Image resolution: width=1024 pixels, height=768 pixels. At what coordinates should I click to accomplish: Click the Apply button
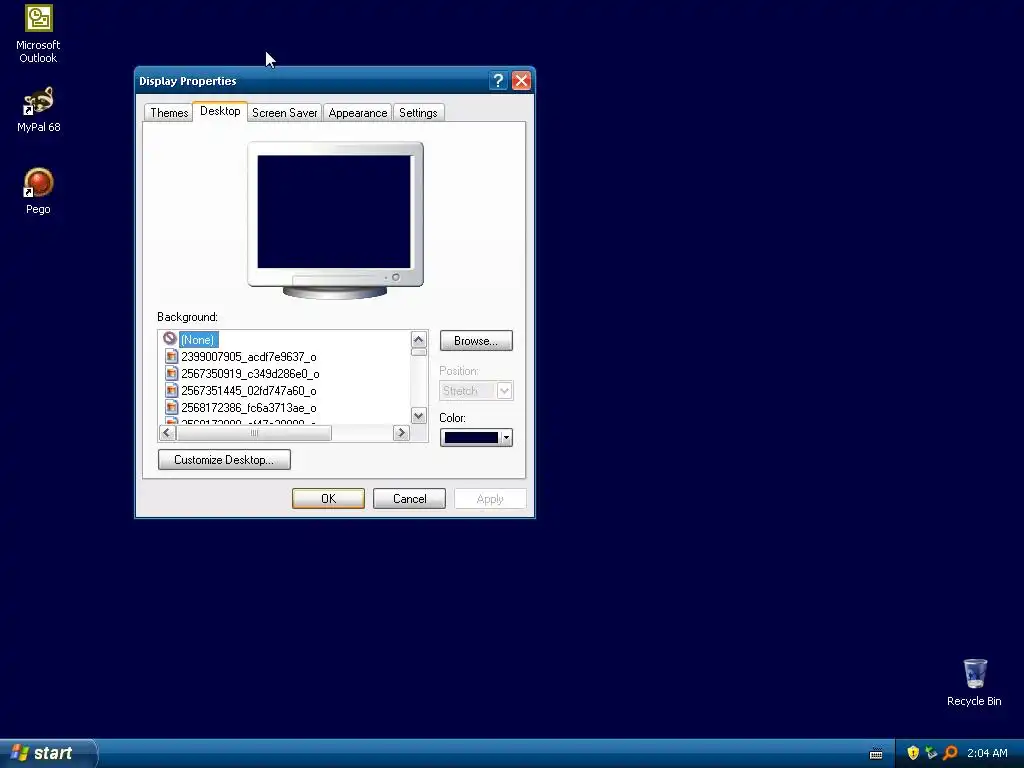[490, 499]
